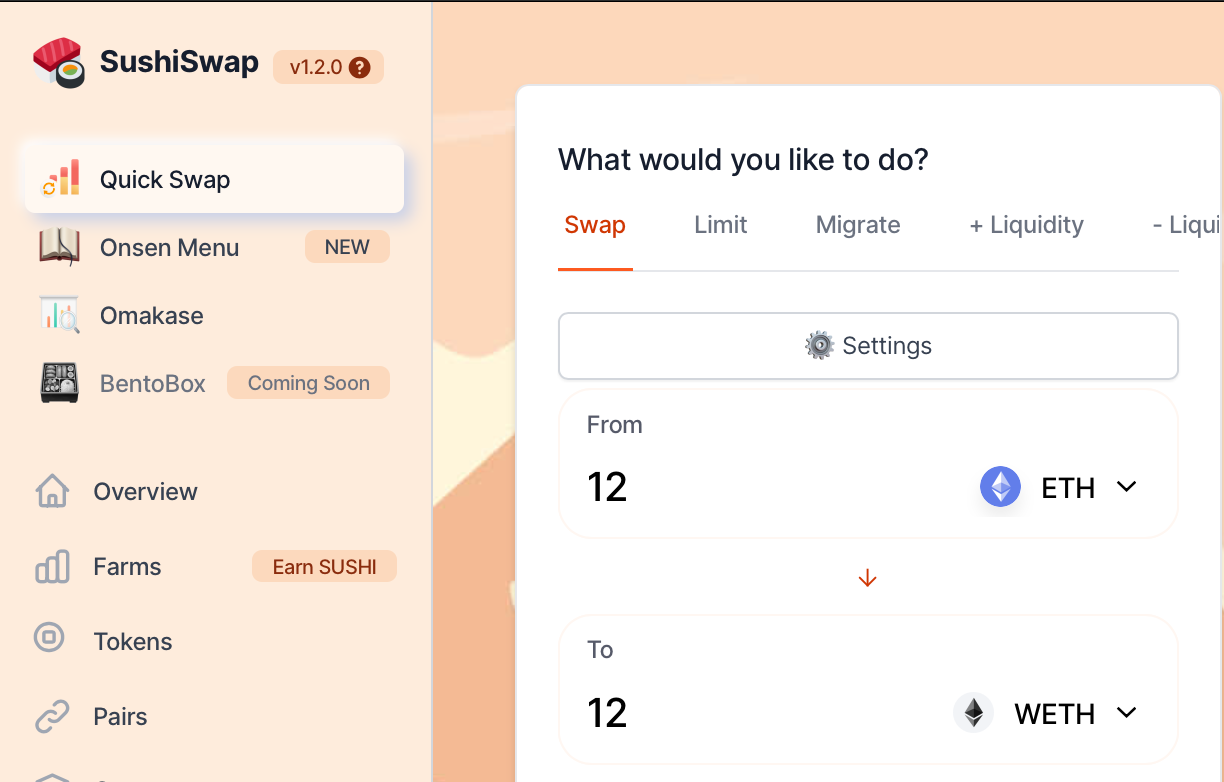
Task: Click the swap direction down arrow
Action: [x=868, y=578]
